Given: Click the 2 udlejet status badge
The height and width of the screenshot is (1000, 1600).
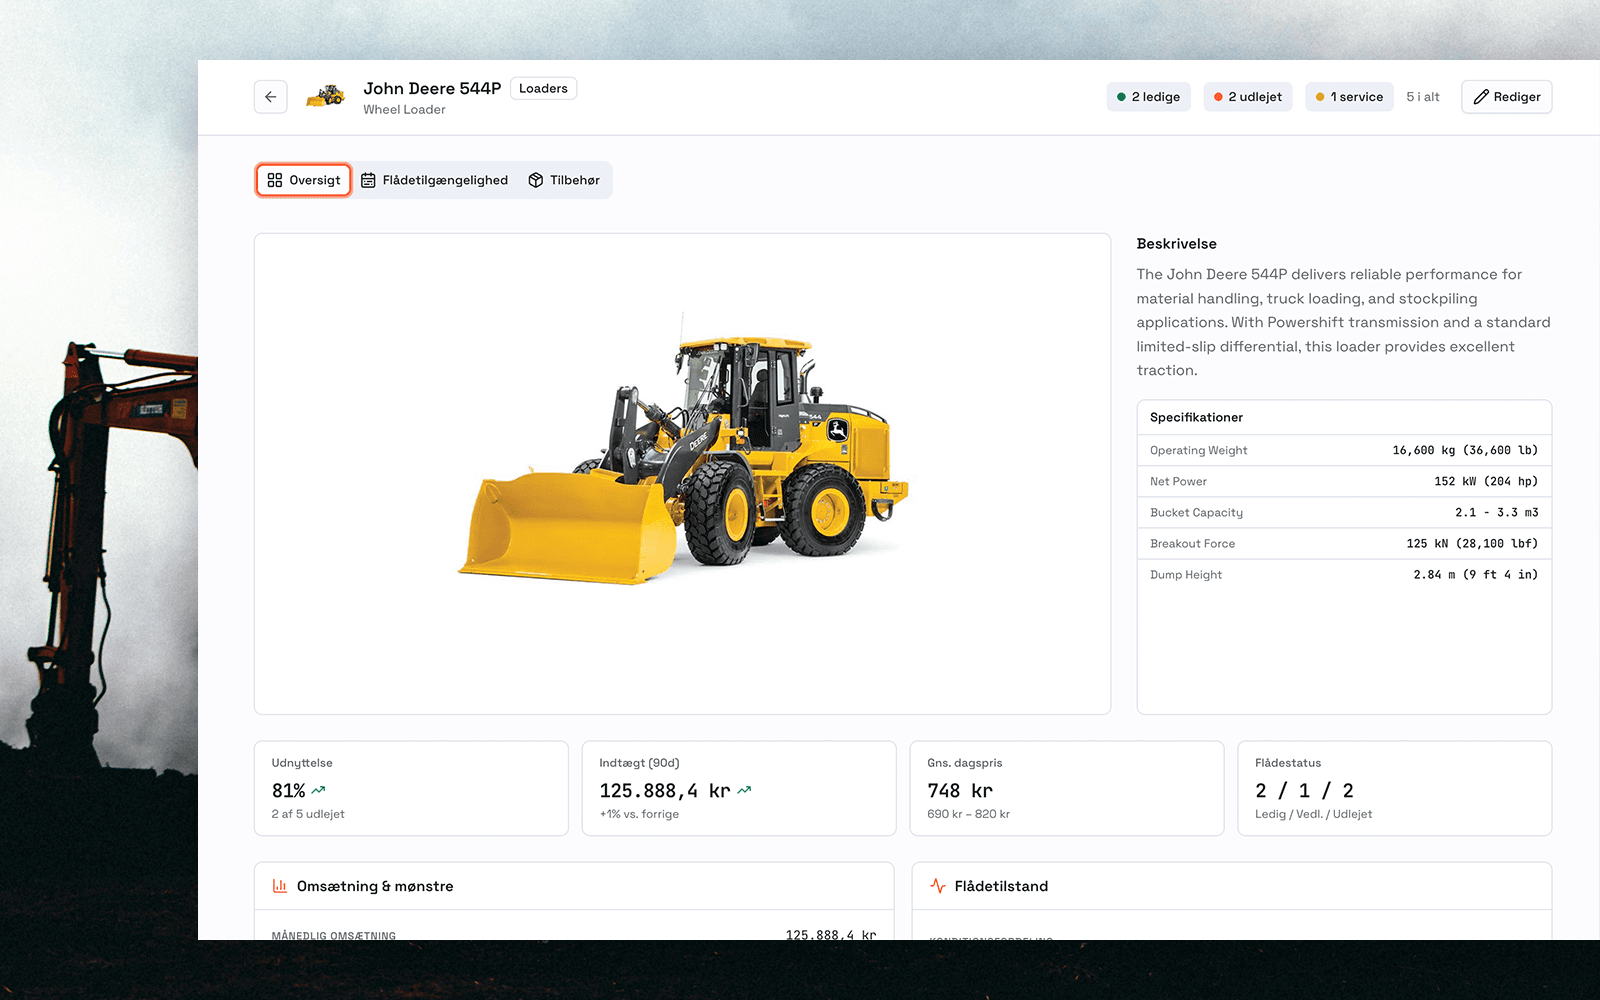Looking at the screenshot, I should [1248, 97].
